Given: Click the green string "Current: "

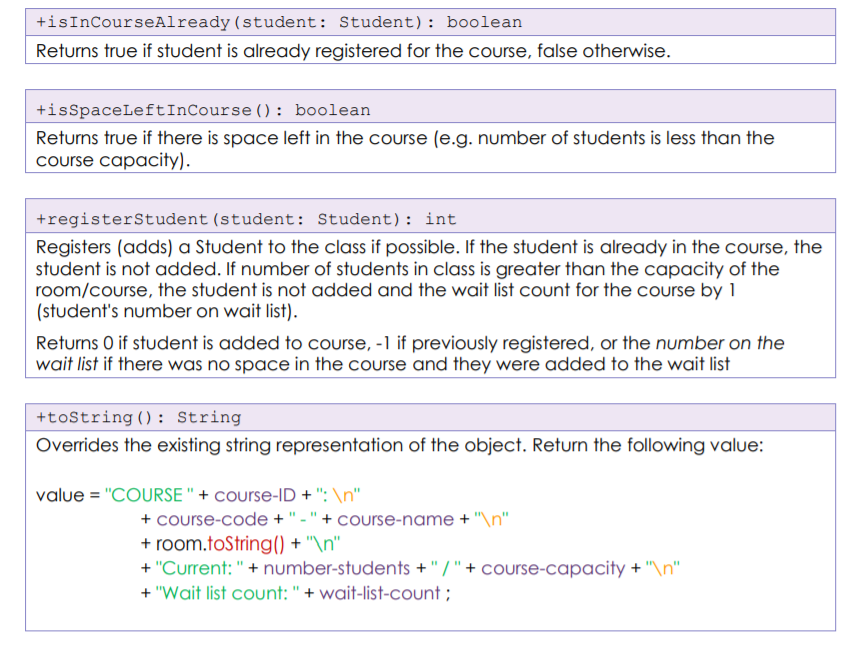Looking at the screenshot, I should pyautogui.click(x=200, y=568).
